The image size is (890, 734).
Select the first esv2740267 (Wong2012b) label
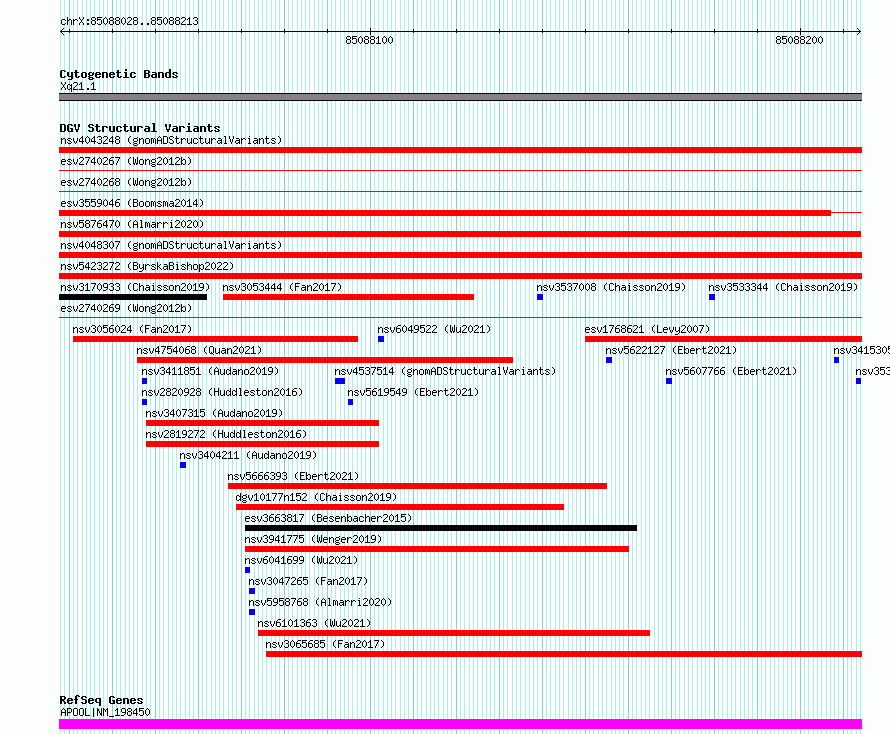126,161
